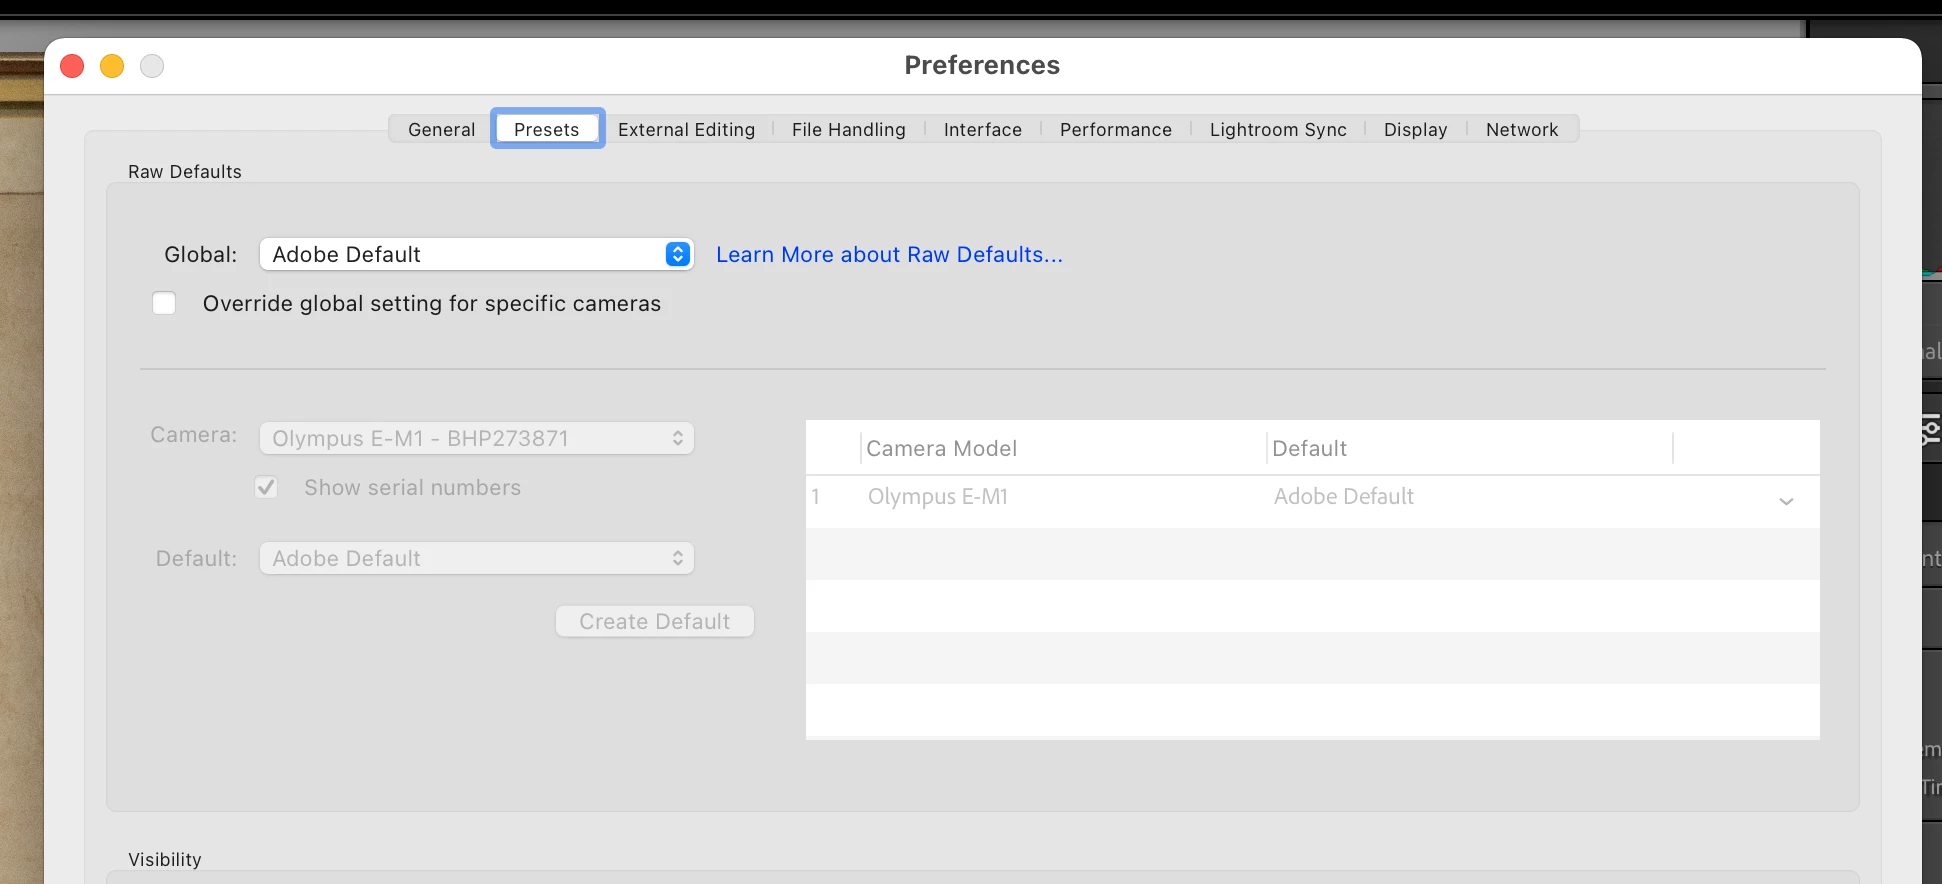
Task: Close the Preferences window with the red button
Action: [x=72, y=66]
